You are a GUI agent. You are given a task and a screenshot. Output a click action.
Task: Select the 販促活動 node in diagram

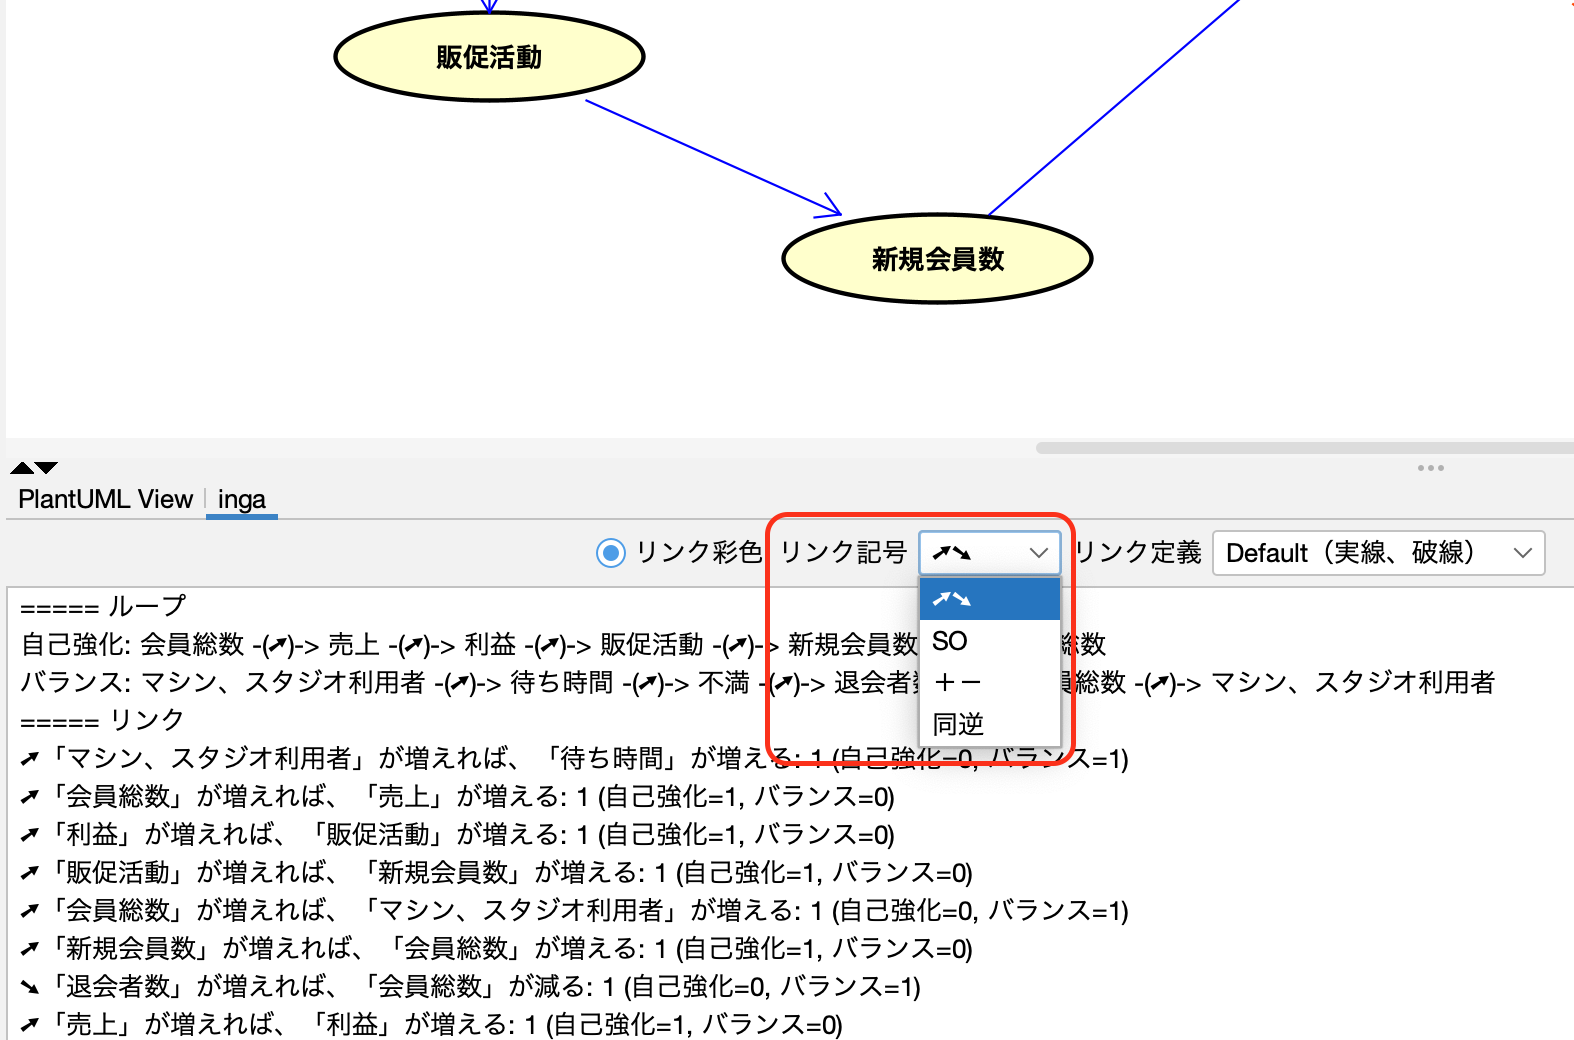coord(489,57)
